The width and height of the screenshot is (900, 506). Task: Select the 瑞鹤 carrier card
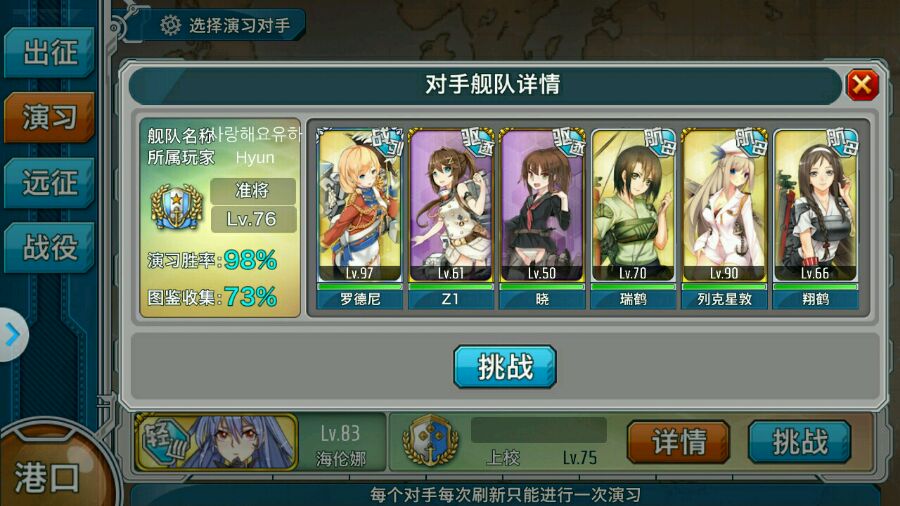click(633, 219)
